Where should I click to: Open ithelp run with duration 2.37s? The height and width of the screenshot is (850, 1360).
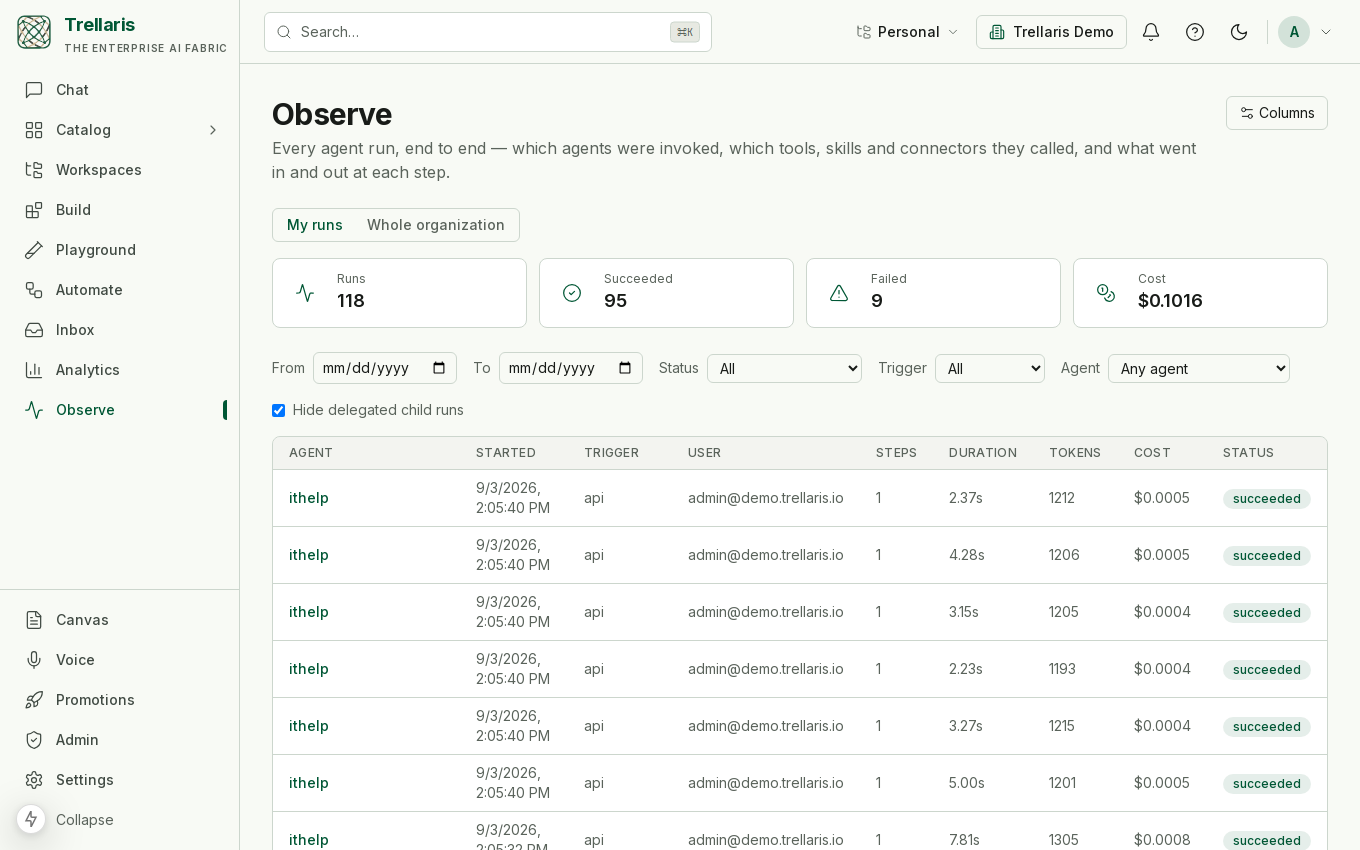click(309, 498)
